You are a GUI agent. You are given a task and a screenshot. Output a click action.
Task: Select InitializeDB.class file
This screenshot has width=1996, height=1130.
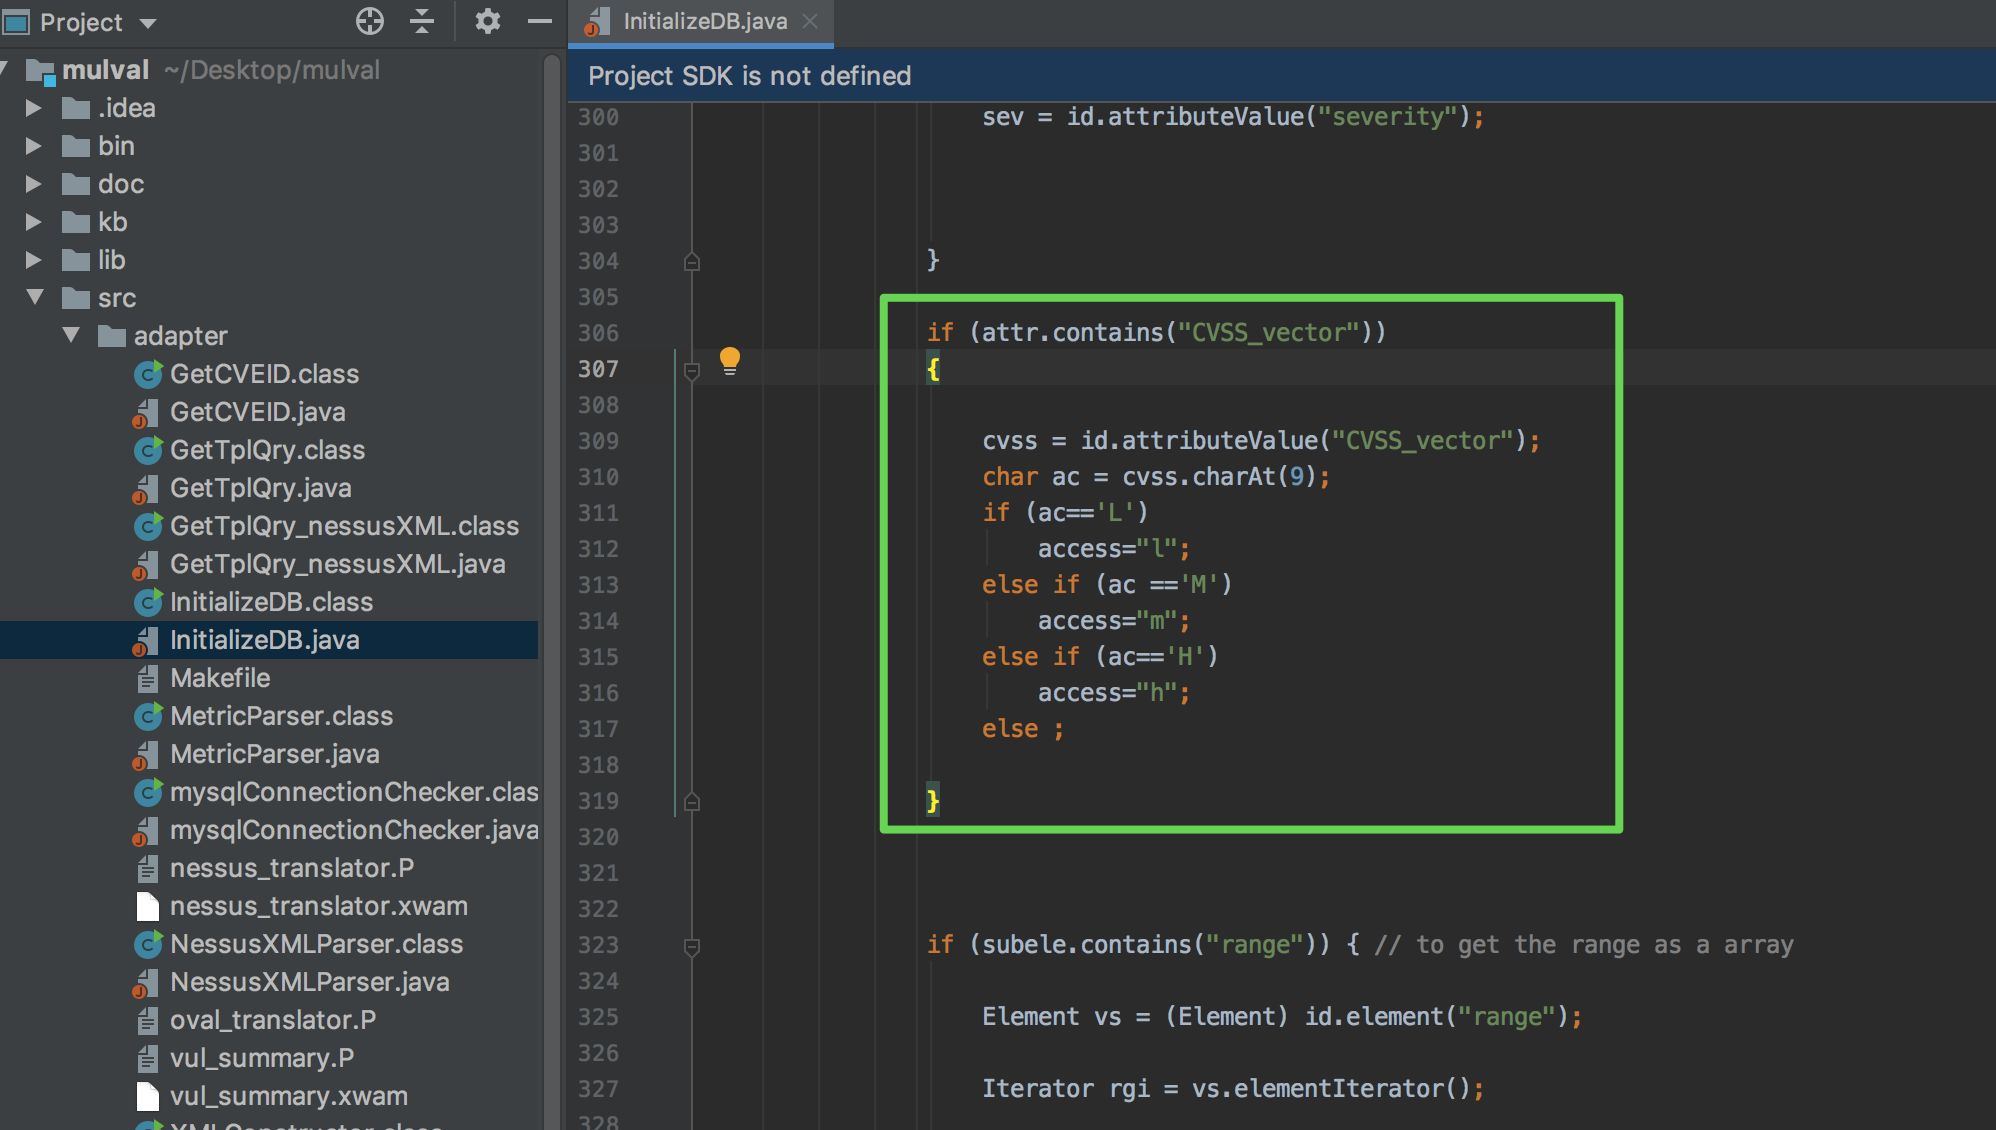coord(271,602)
